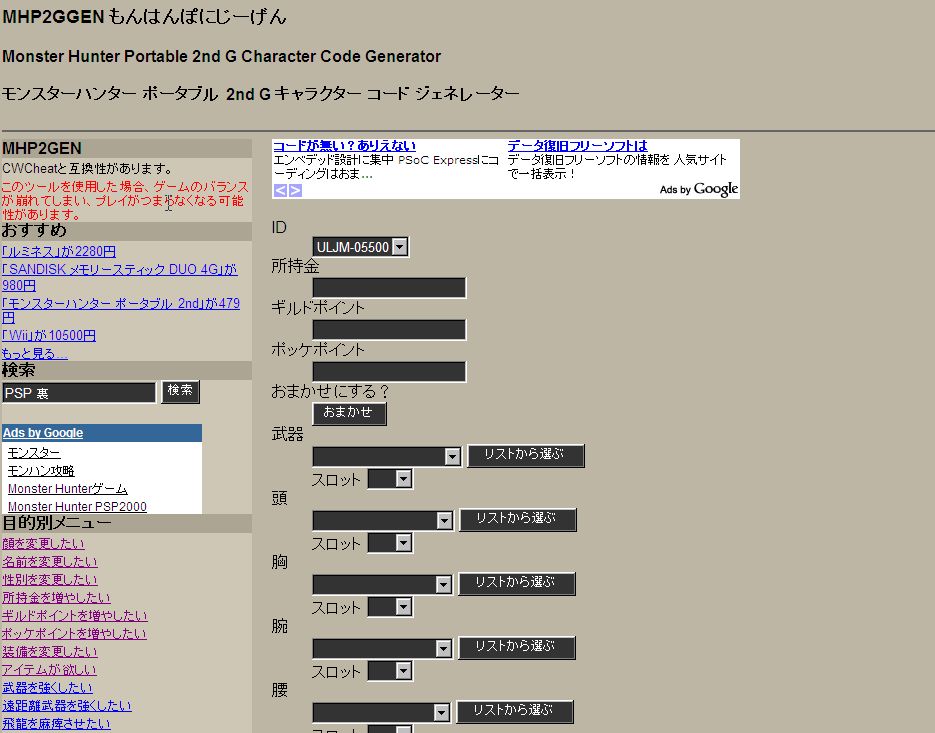Click the もっと見る... link
The image size is (935, 733).
pos(35,353)
